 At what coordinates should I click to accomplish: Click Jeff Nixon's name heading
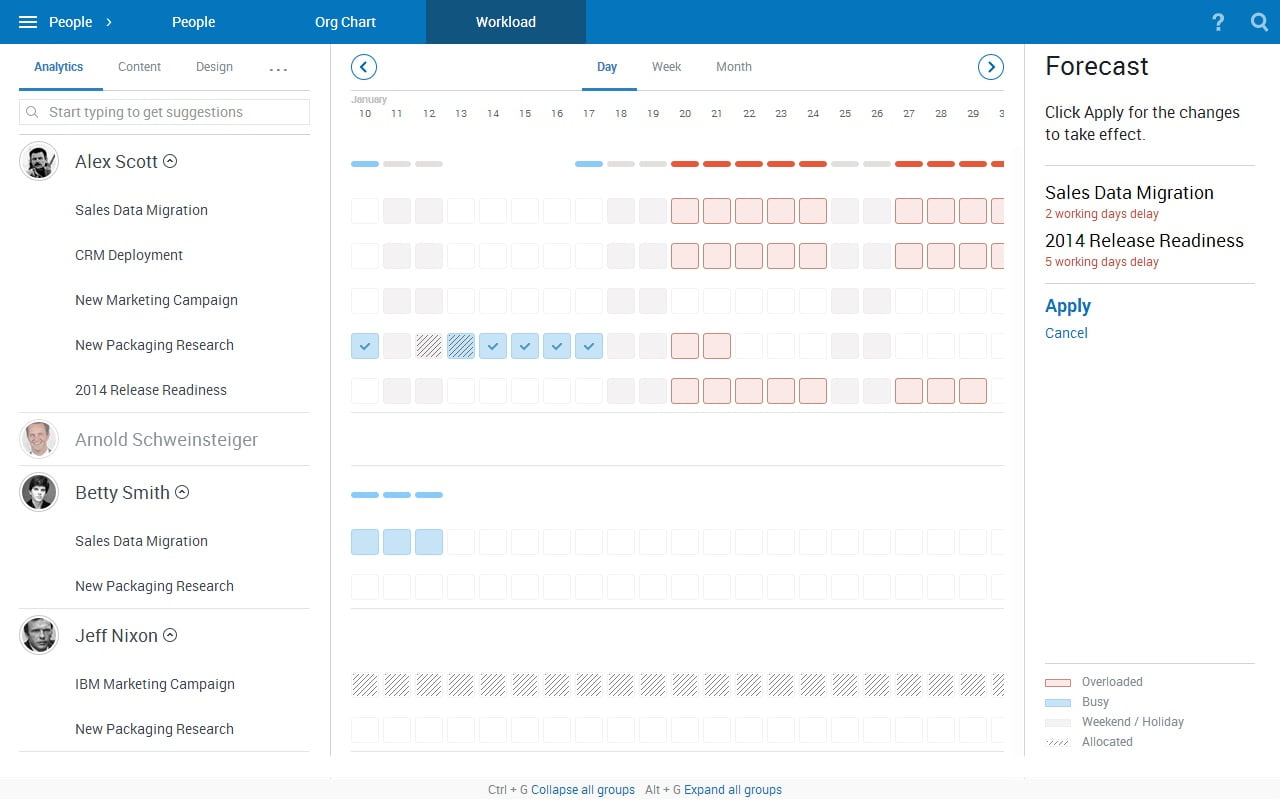tap(116, 635)
